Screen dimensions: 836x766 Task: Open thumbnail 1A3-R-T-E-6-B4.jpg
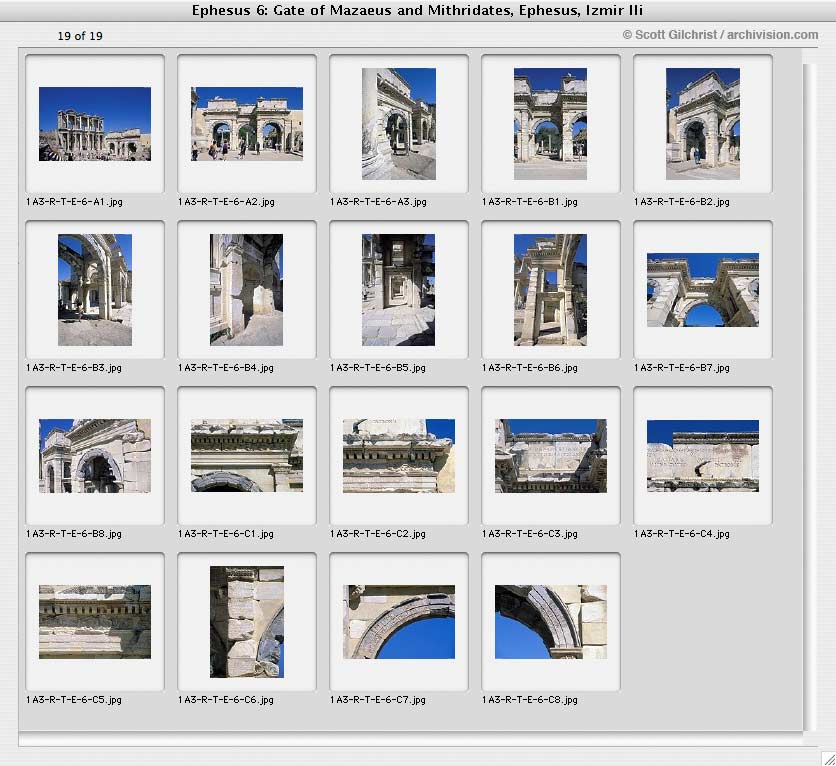pos(246,290)
